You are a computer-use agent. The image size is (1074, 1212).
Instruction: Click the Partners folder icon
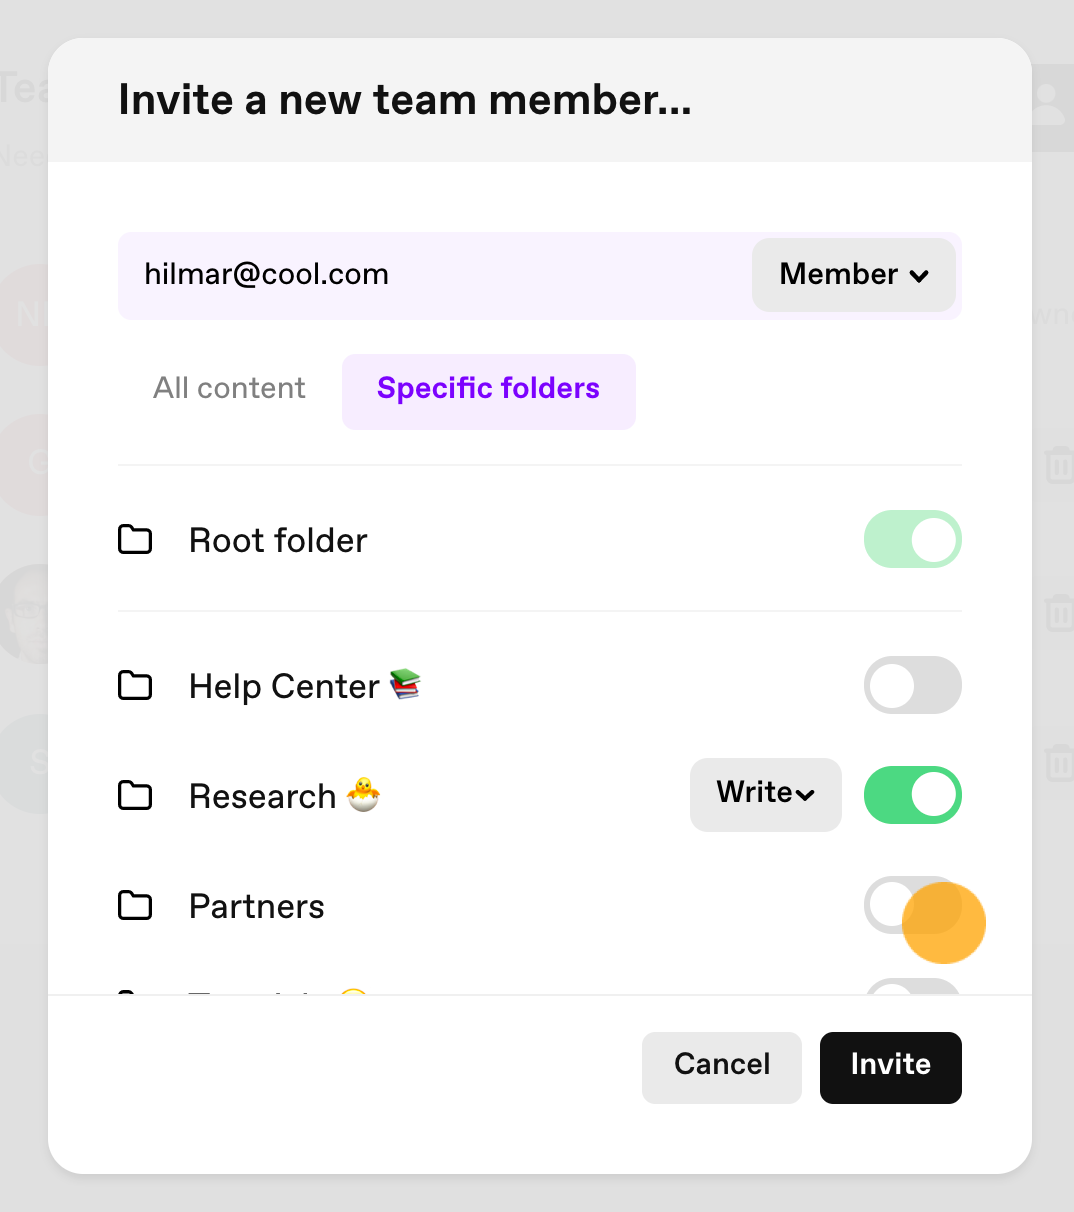coord(135,906)
